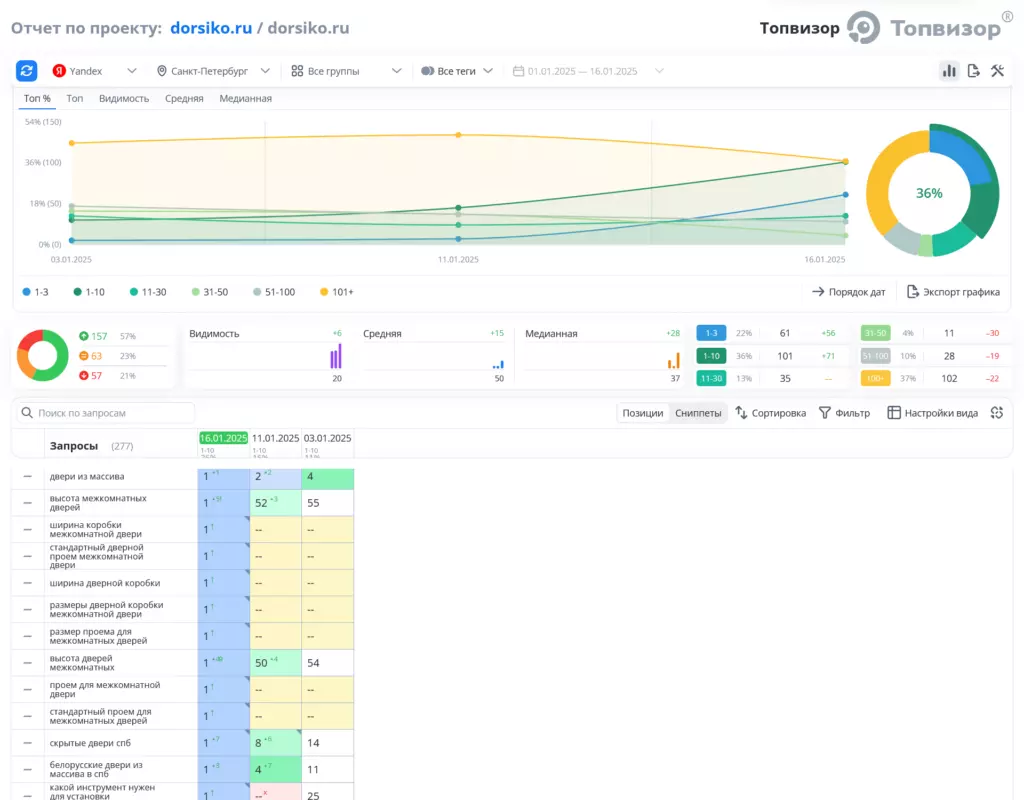Switch to the Видимость chart tab
1024x800 pixels.
coord(124,99)
